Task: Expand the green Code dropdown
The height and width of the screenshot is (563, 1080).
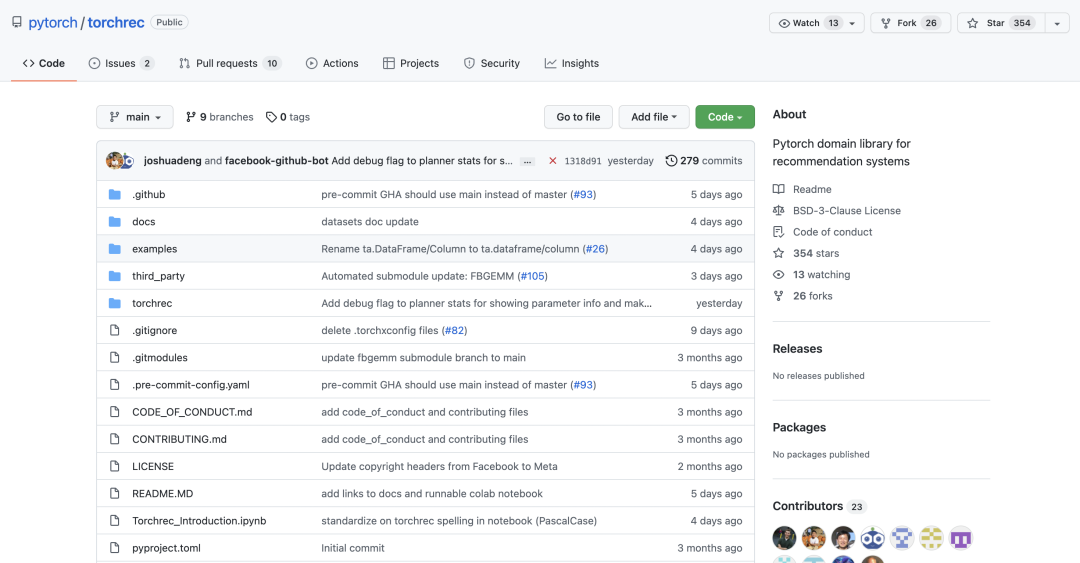Action: click(x=725, y=117)
